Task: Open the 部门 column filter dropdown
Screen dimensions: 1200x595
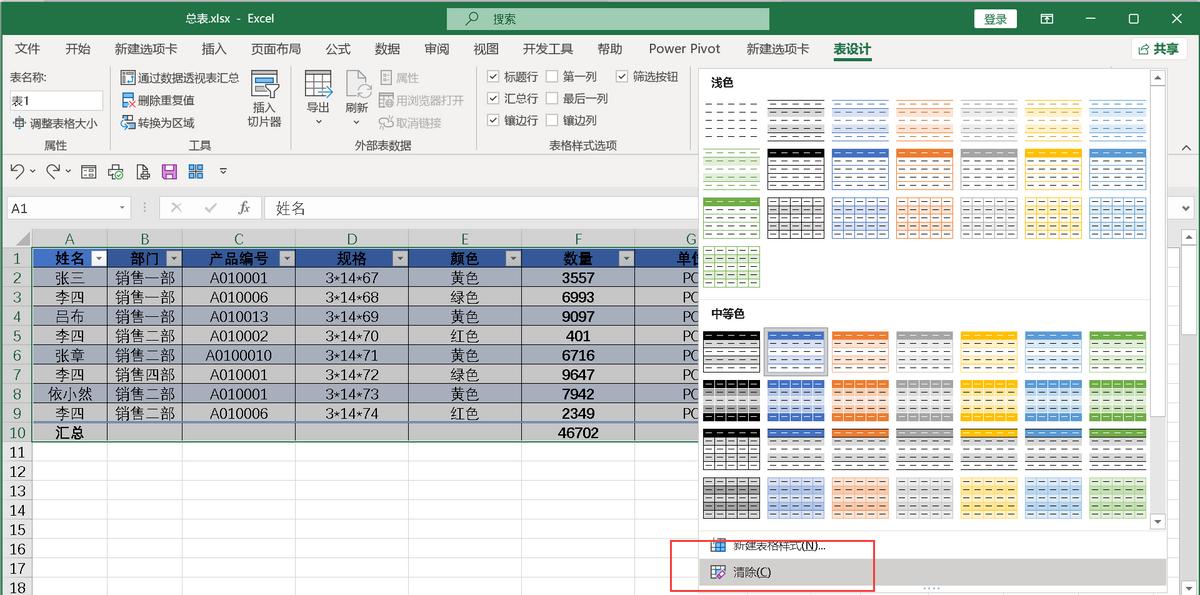Action: [x=173, y=258]
